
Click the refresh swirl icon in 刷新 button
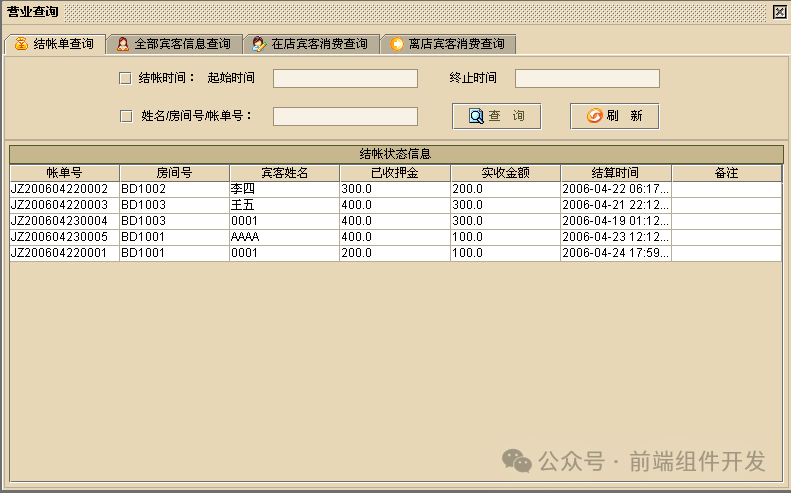pos(595,116)
